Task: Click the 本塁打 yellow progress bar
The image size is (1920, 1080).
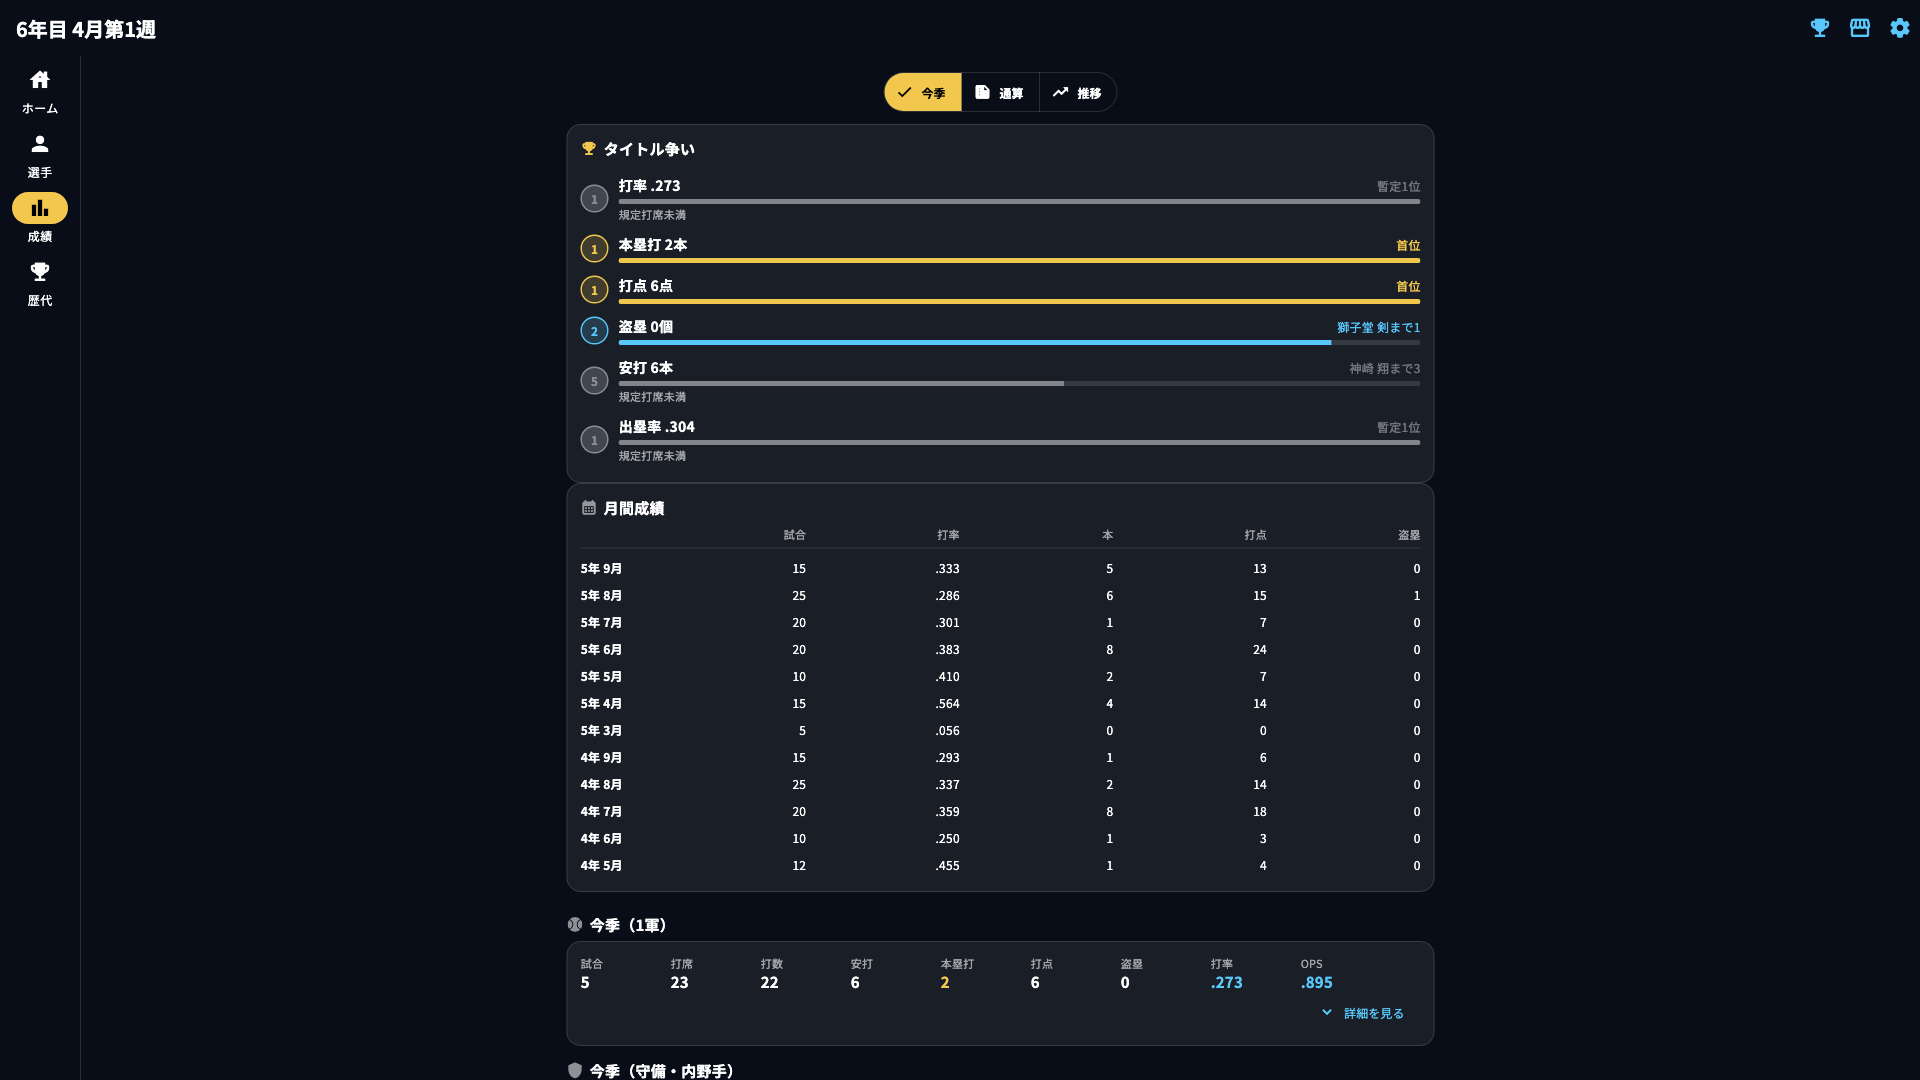Action: pyautogui.click(x=1019, y=261)
